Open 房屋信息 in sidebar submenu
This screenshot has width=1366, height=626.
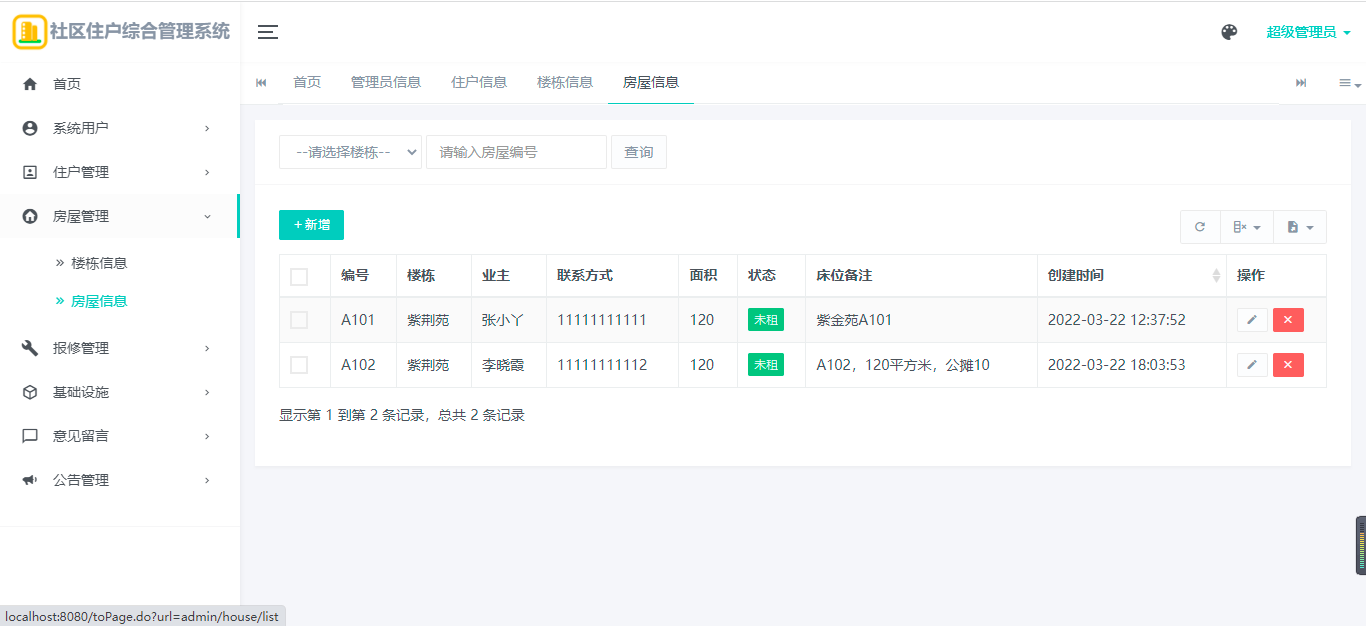tap(99, 301)
